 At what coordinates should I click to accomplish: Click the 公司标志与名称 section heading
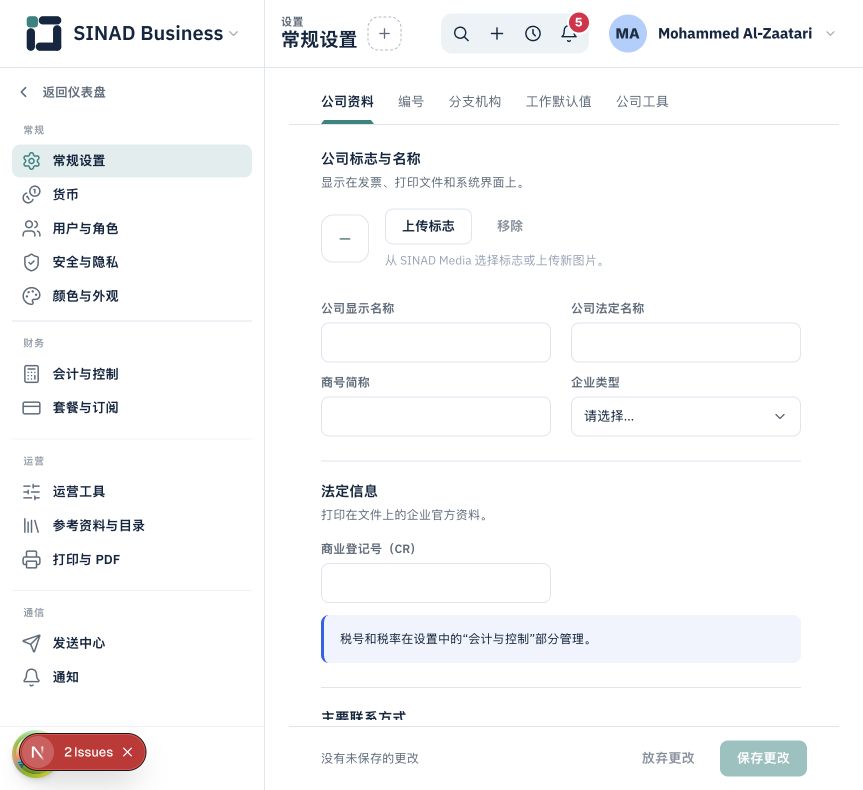(x=371, y=159)
